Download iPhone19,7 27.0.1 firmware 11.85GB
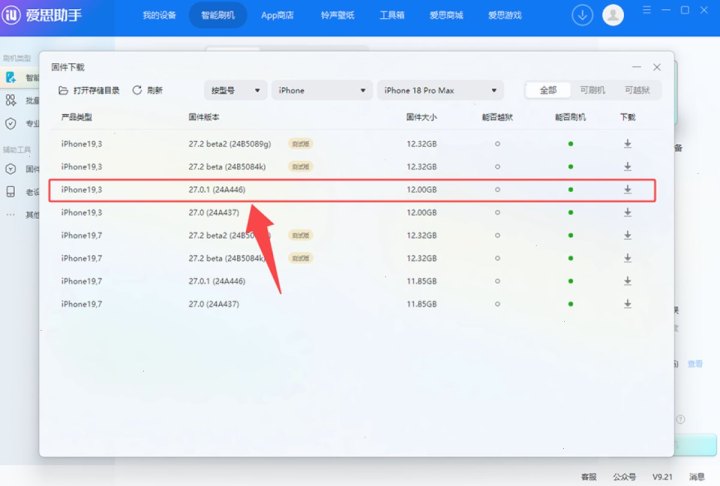This screenshot has height=486, width=720. click(x=627, y=281)
